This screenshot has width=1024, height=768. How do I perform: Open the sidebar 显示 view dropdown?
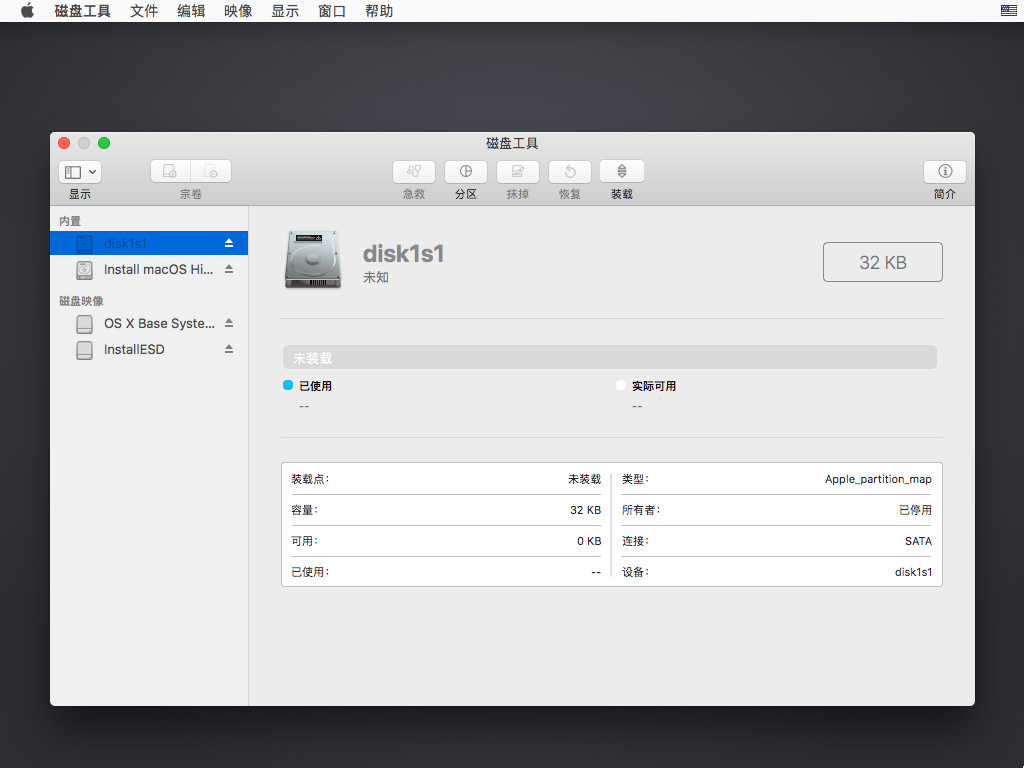click(x=80, y=172)
